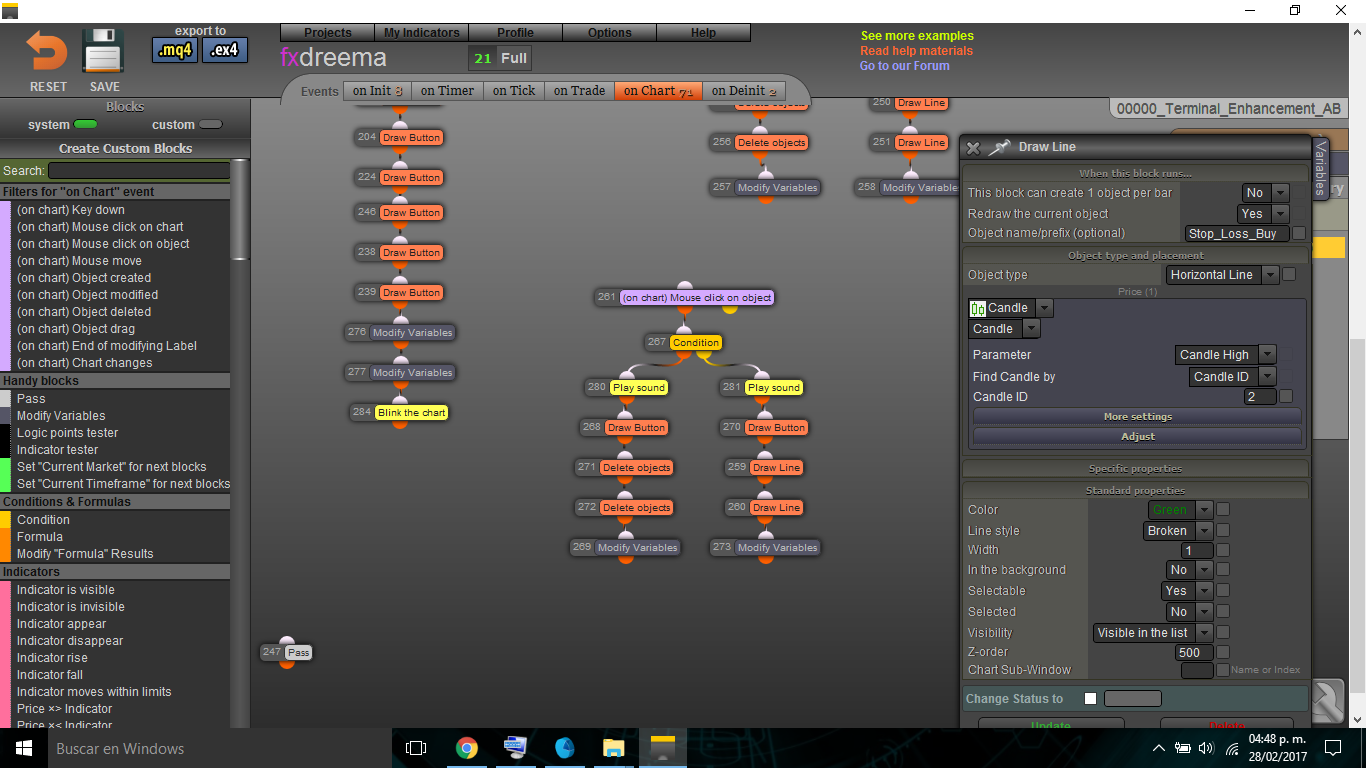
Task: Select Draw Line block 260
Action: [776, 507]
